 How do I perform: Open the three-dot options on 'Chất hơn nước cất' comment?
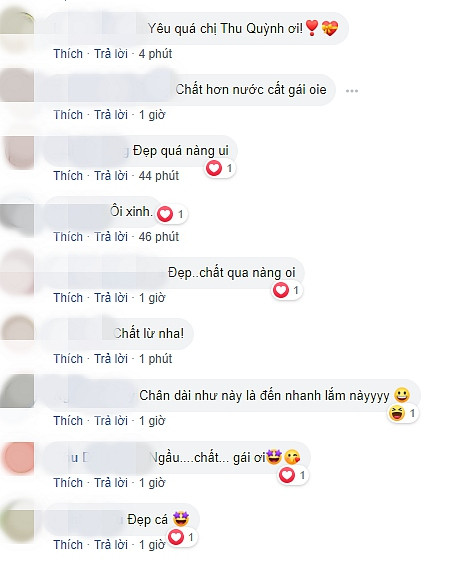[x=352, y=91]
